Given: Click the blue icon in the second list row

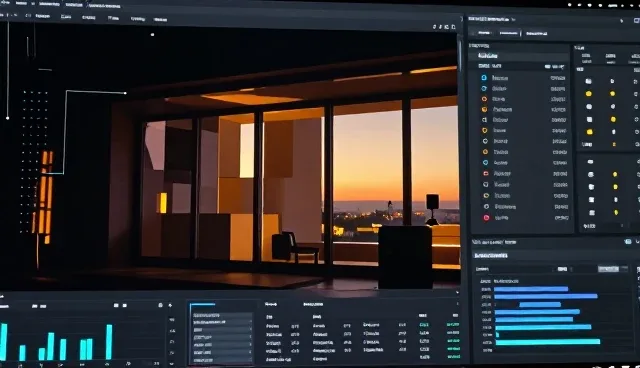Looking at the screenshot, I should (x=484, y=88).
